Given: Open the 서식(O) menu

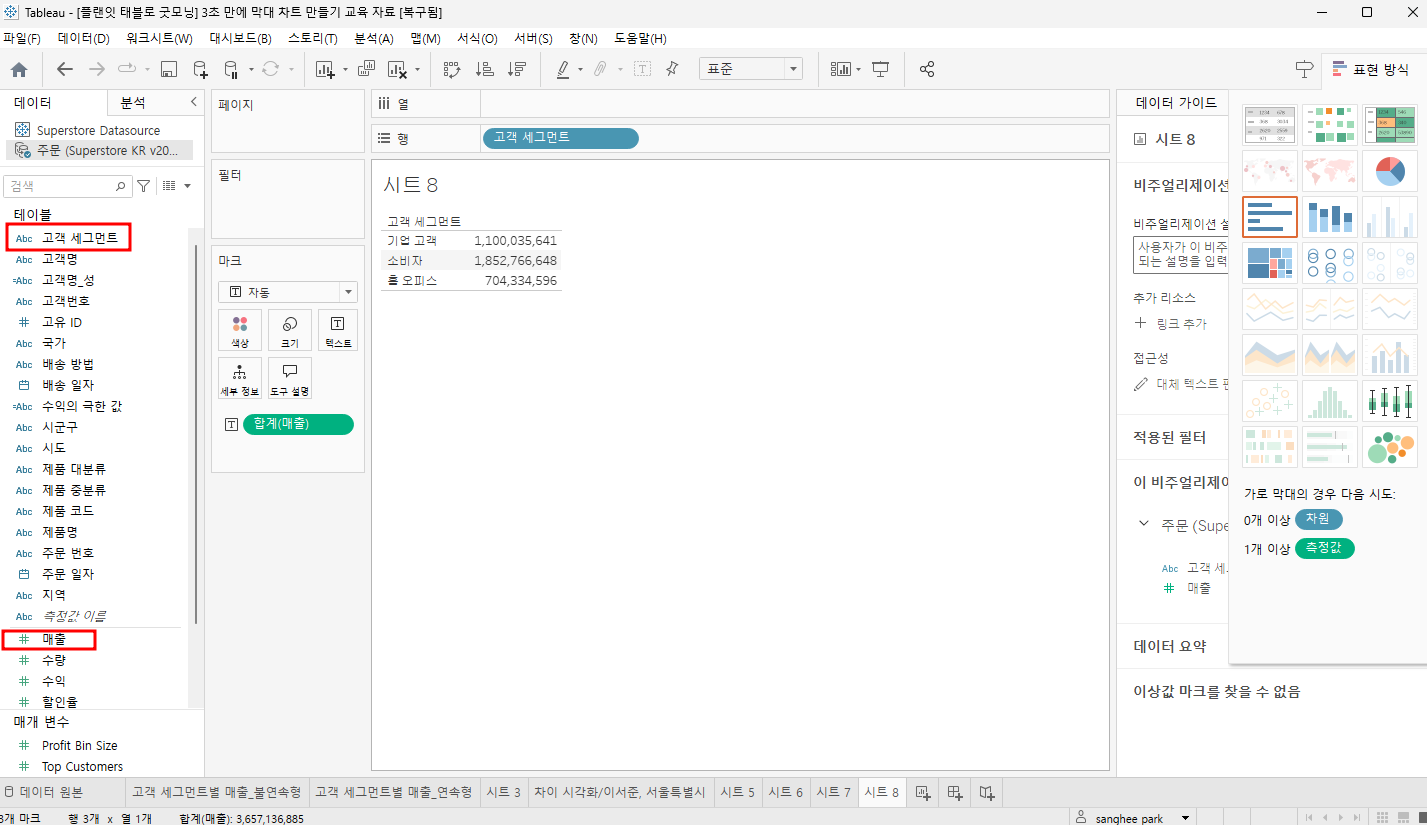Looking at the screenshot, I should (477, 39).
